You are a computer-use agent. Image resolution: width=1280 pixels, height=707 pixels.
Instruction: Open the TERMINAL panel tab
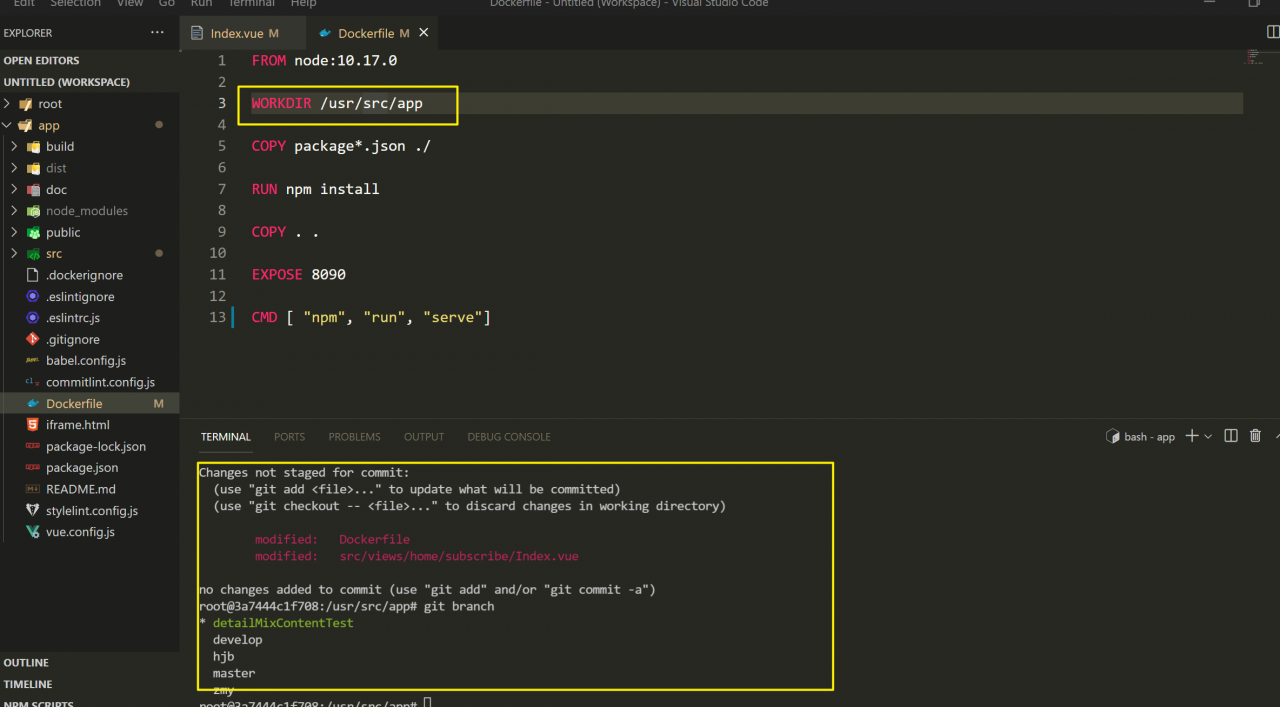tap(226, 437)
